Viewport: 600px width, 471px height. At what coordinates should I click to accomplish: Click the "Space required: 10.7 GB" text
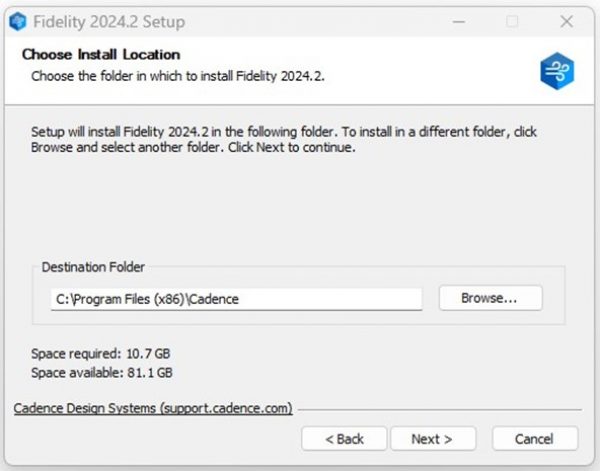click(100, 354)
